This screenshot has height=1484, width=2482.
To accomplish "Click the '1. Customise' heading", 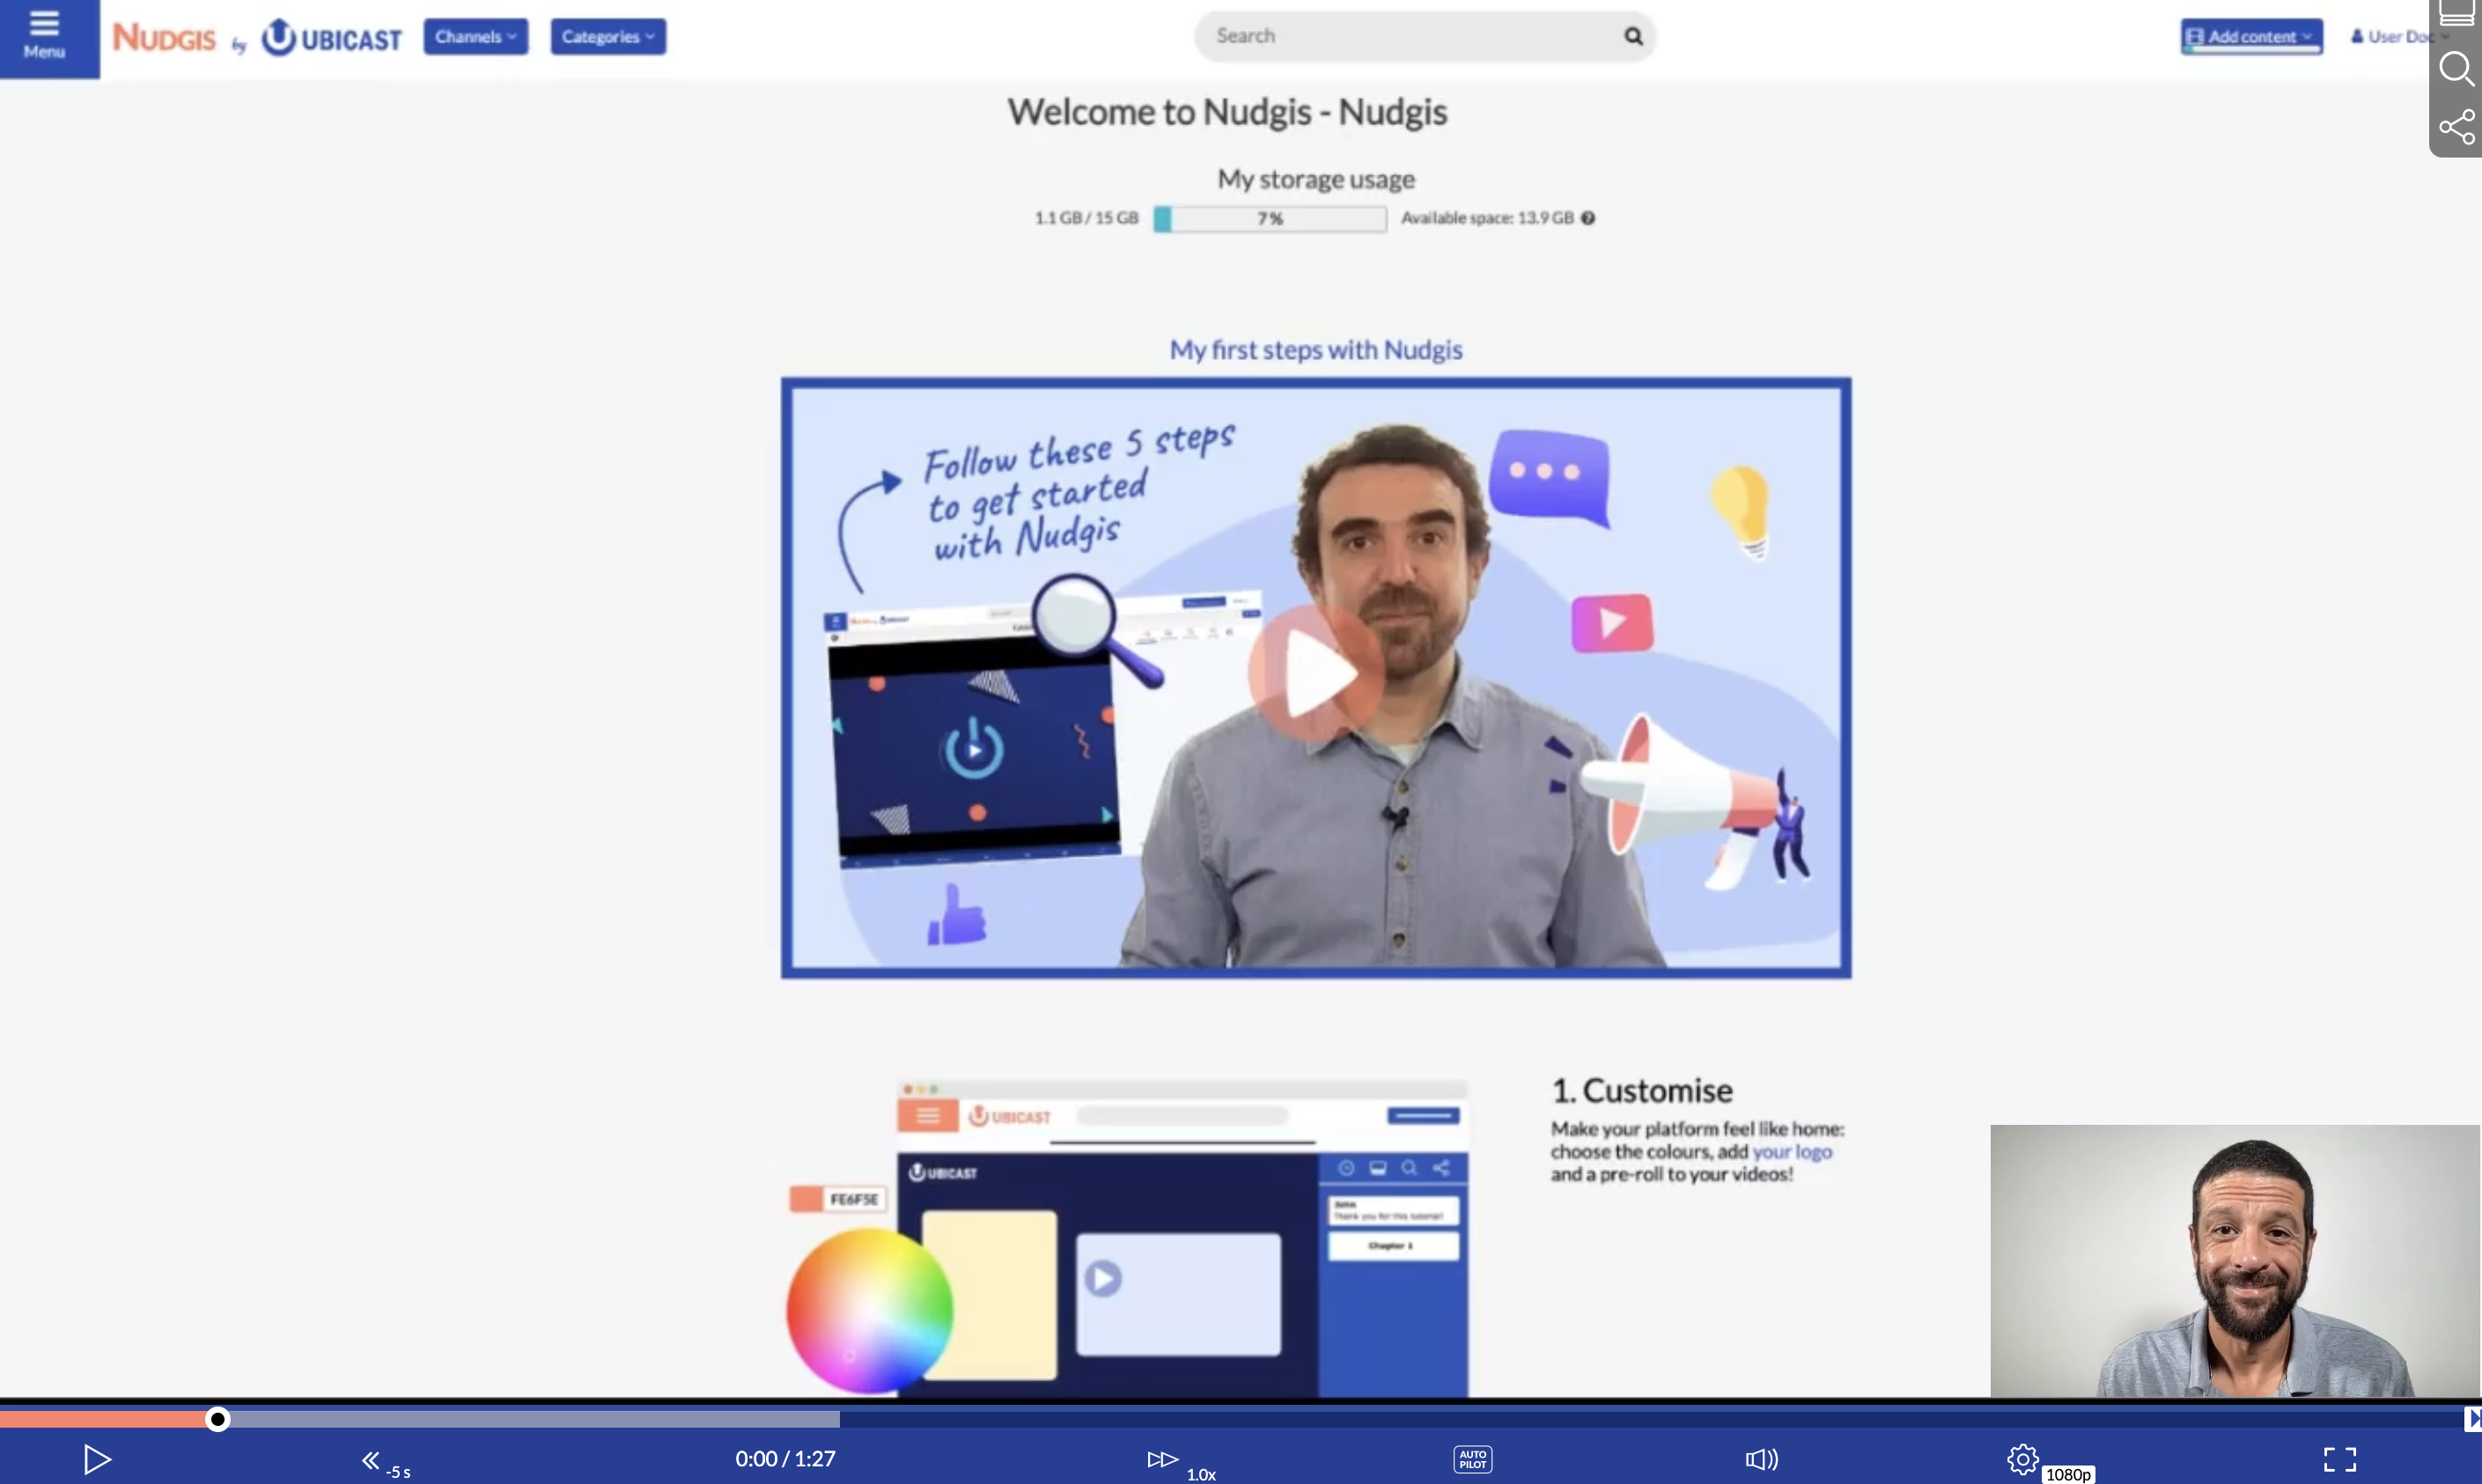I will click(1642, 1090).
